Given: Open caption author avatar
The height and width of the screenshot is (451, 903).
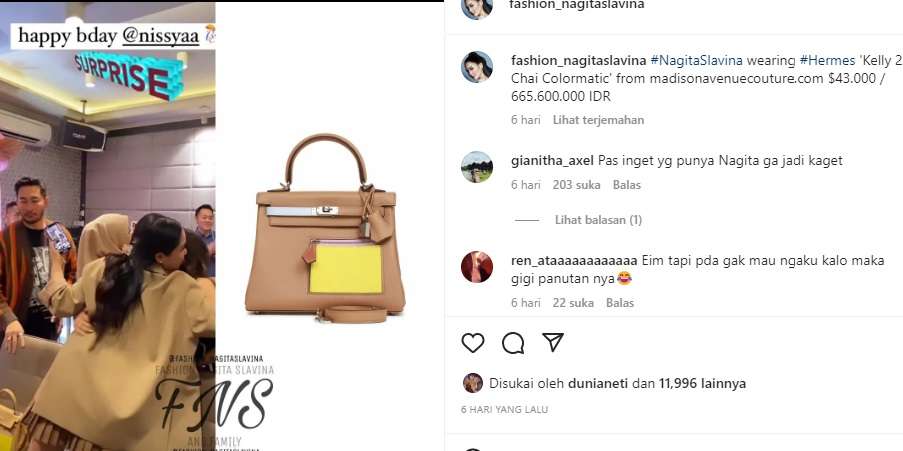Looking at the screenshot, I should 477,67.
